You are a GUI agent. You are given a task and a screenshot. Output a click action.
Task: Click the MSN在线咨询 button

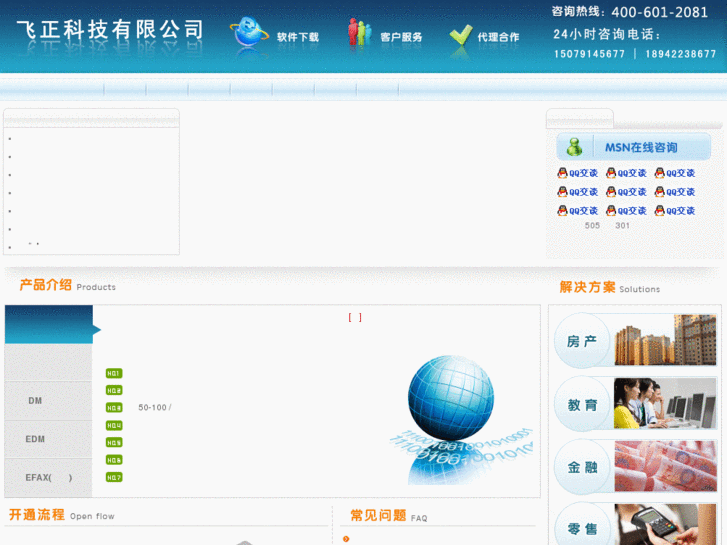[x=633, y=147]
